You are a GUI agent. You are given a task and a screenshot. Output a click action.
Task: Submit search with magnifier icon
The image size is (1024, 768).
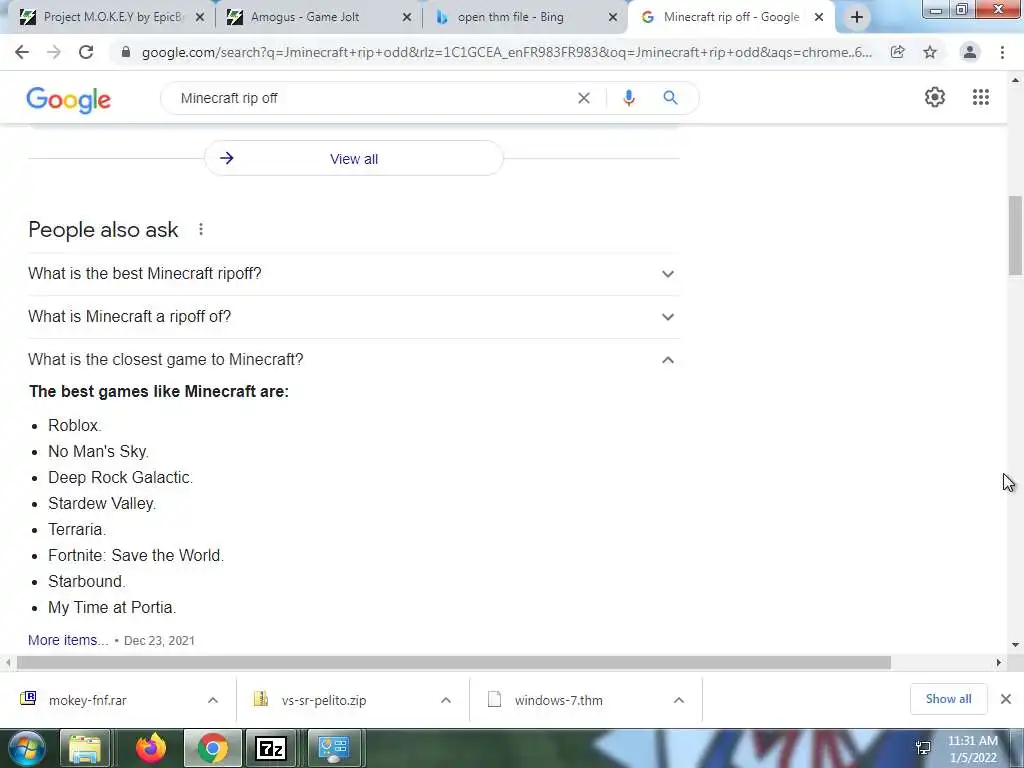tap(670, 98)
